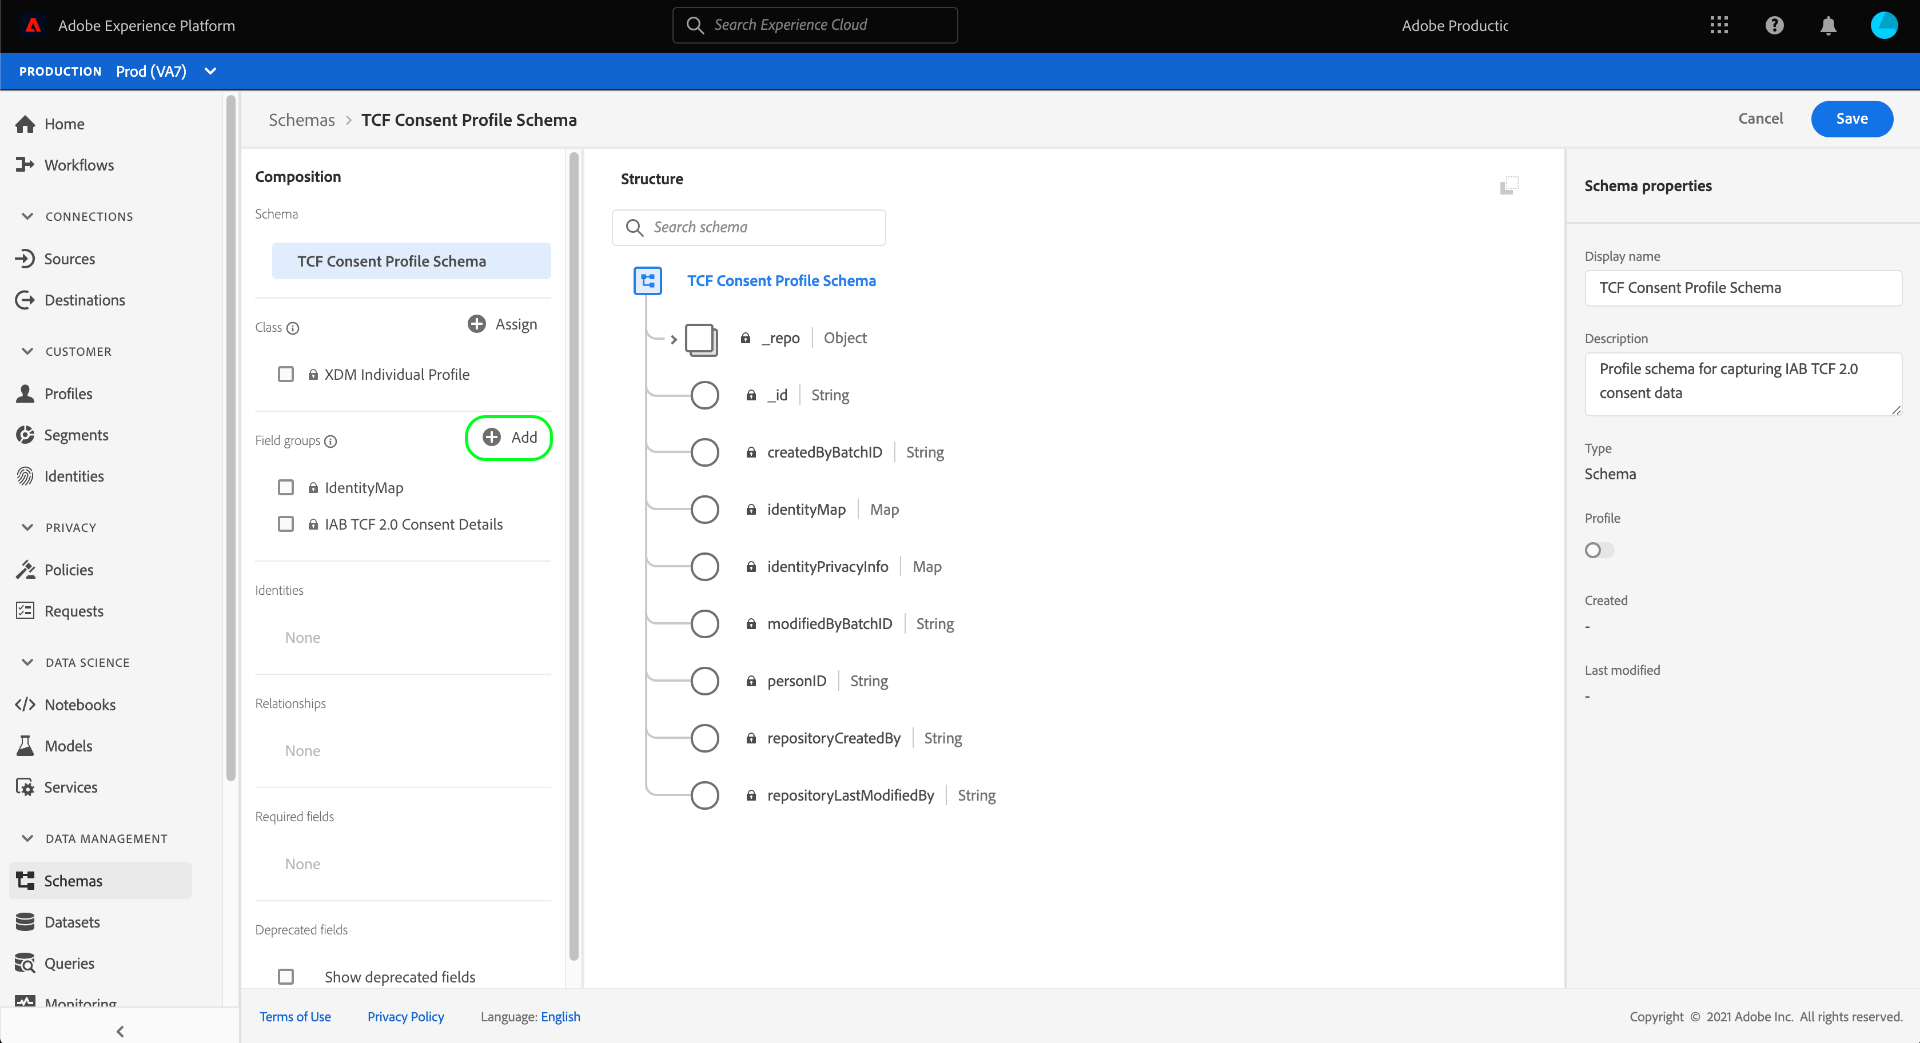Image resolution: width=1920 pixels, height=1043 pixels.
Task: Click the Requests icon in sidebar
Action: click(25, 611)
